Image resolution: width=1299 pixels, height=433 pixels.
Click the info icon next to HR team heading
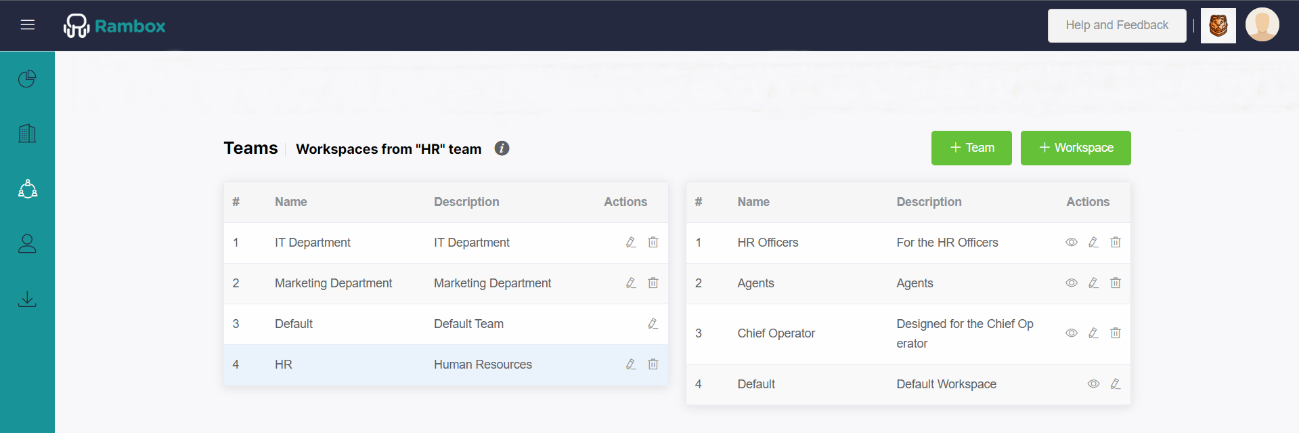click(x=502, y=148)
